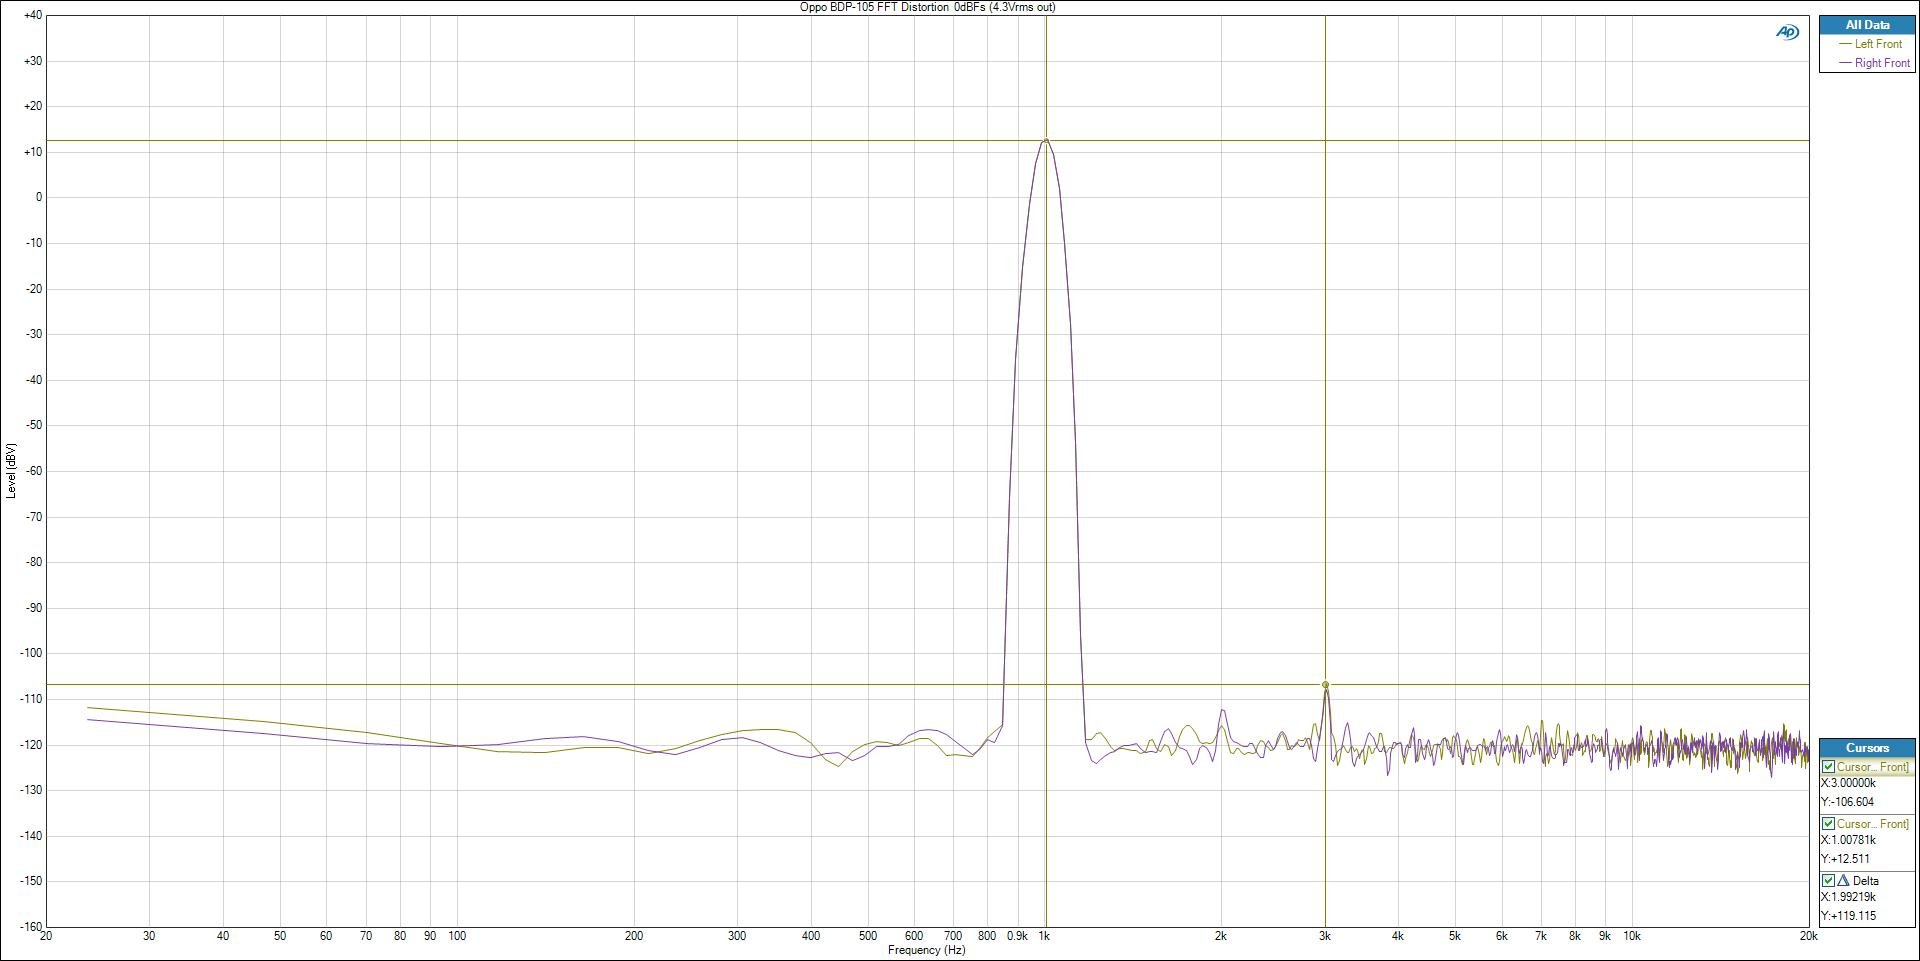Uncheck the second cursor at X:1.00781k
Viewport: 1920px width, 961px height.
pos(1828,824)
